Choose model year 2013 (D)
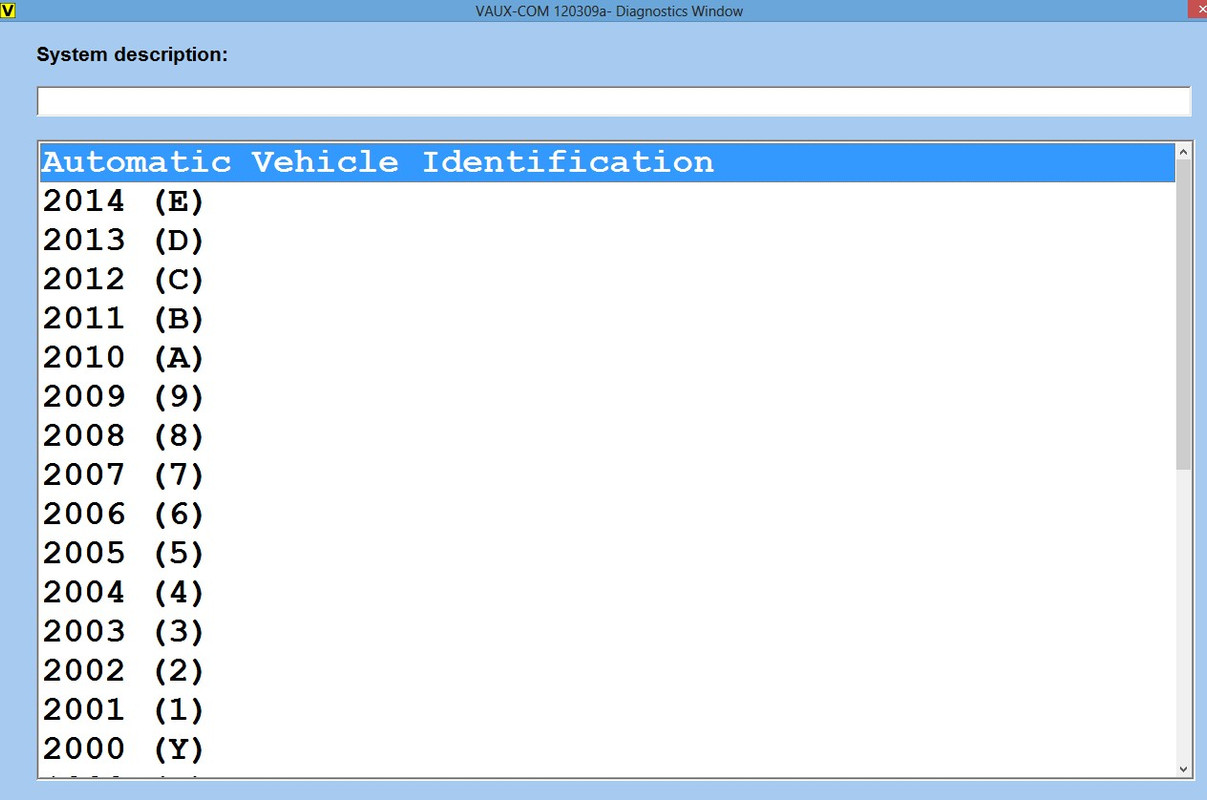This screenshot has height=800, width=1207. 608,240
